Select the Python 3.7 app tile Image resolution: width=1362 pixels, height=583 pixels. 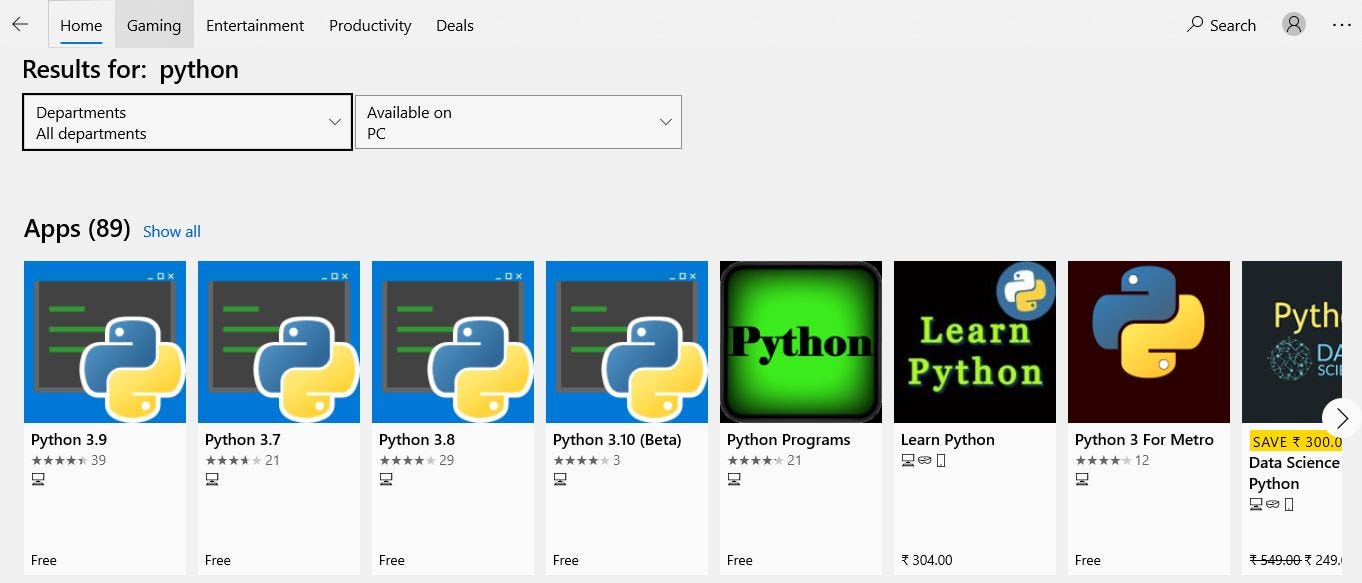point(278,341)
